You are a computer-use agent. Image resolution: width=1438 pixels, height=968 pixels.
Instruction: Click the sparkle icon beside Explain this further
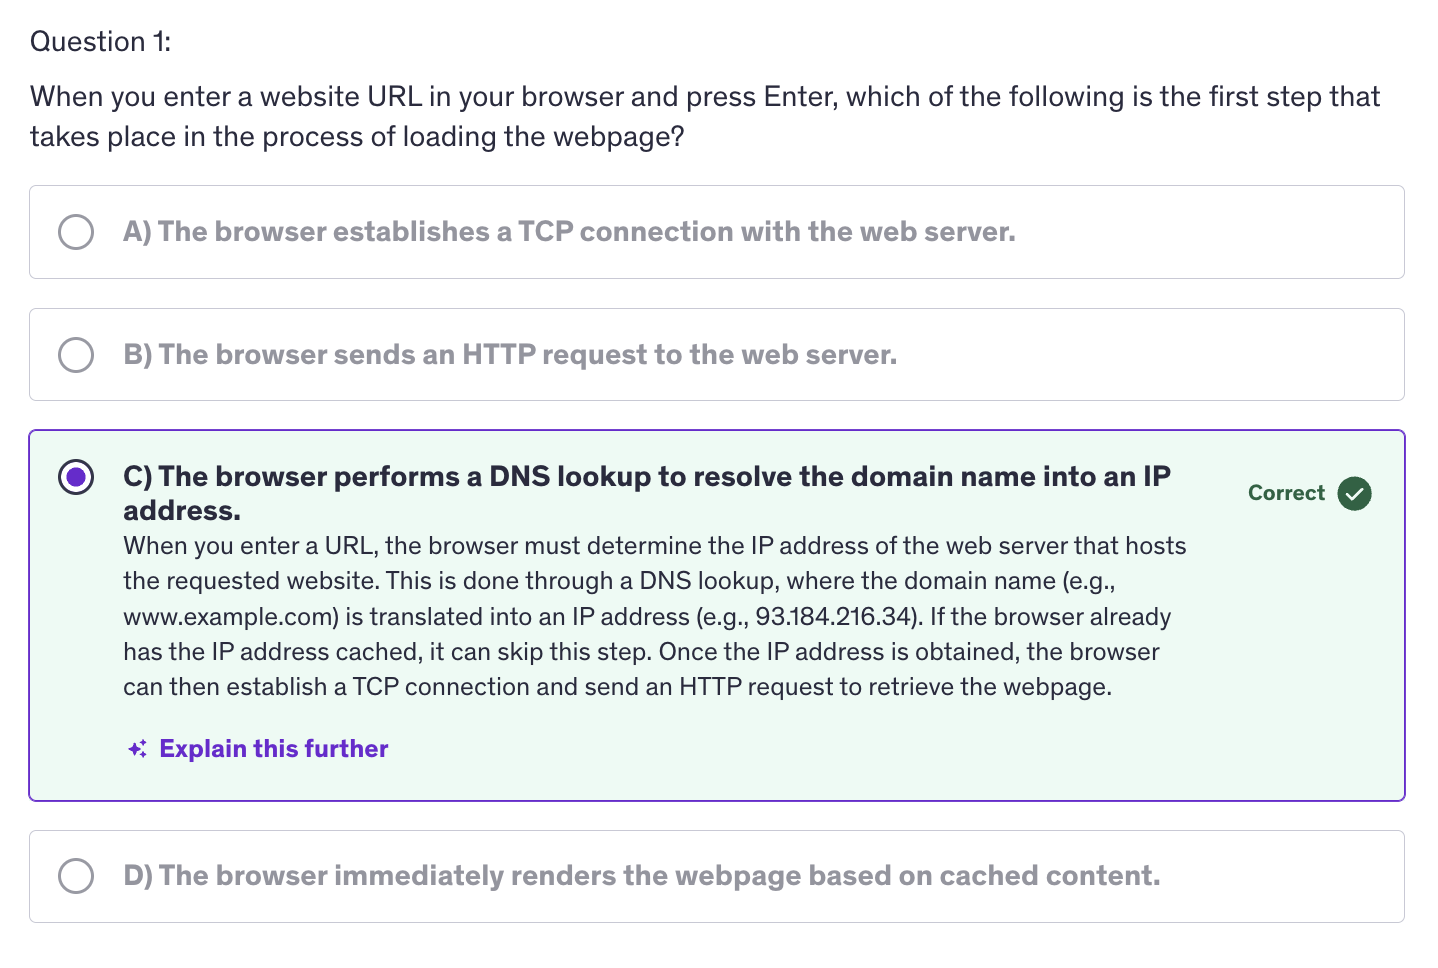(138, 749)
